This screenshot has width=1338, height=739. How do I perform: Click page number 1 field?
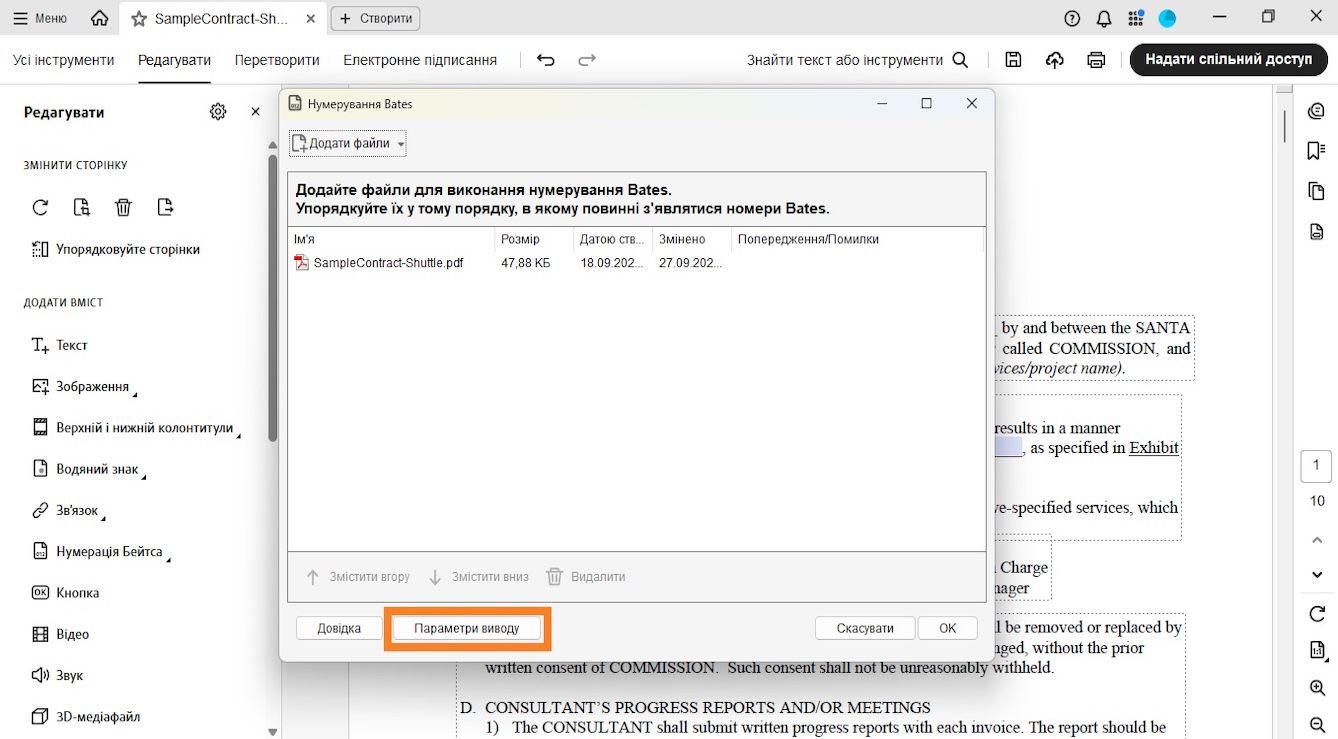tap(1316, 466)
